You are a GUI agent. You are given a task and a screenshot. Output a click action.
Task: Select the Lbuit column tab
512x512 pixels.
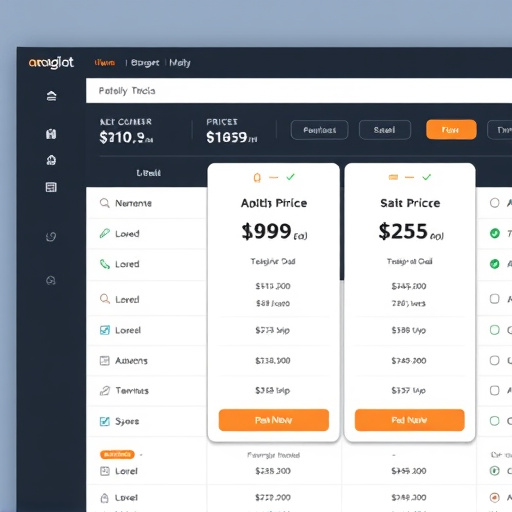click(x=148, y=173)
